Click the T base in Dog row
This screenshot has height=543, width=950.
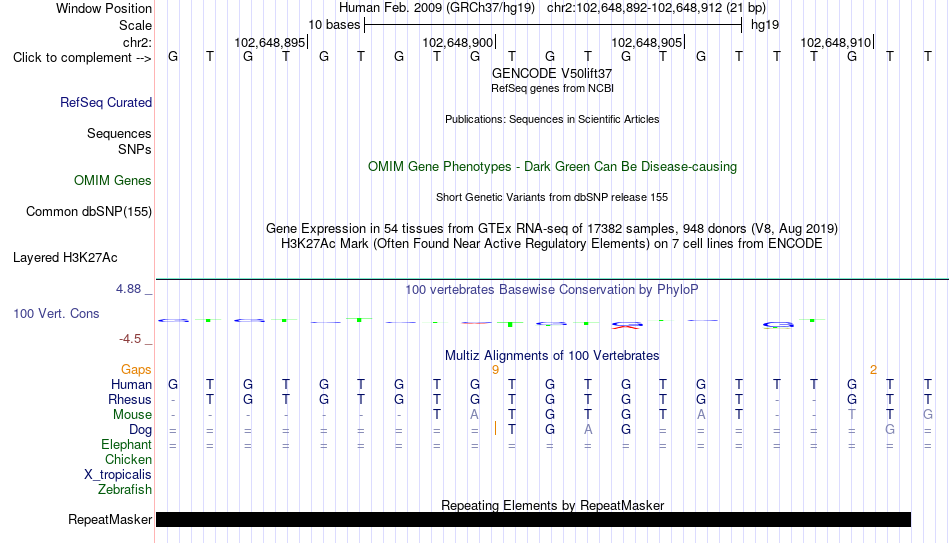512,430
